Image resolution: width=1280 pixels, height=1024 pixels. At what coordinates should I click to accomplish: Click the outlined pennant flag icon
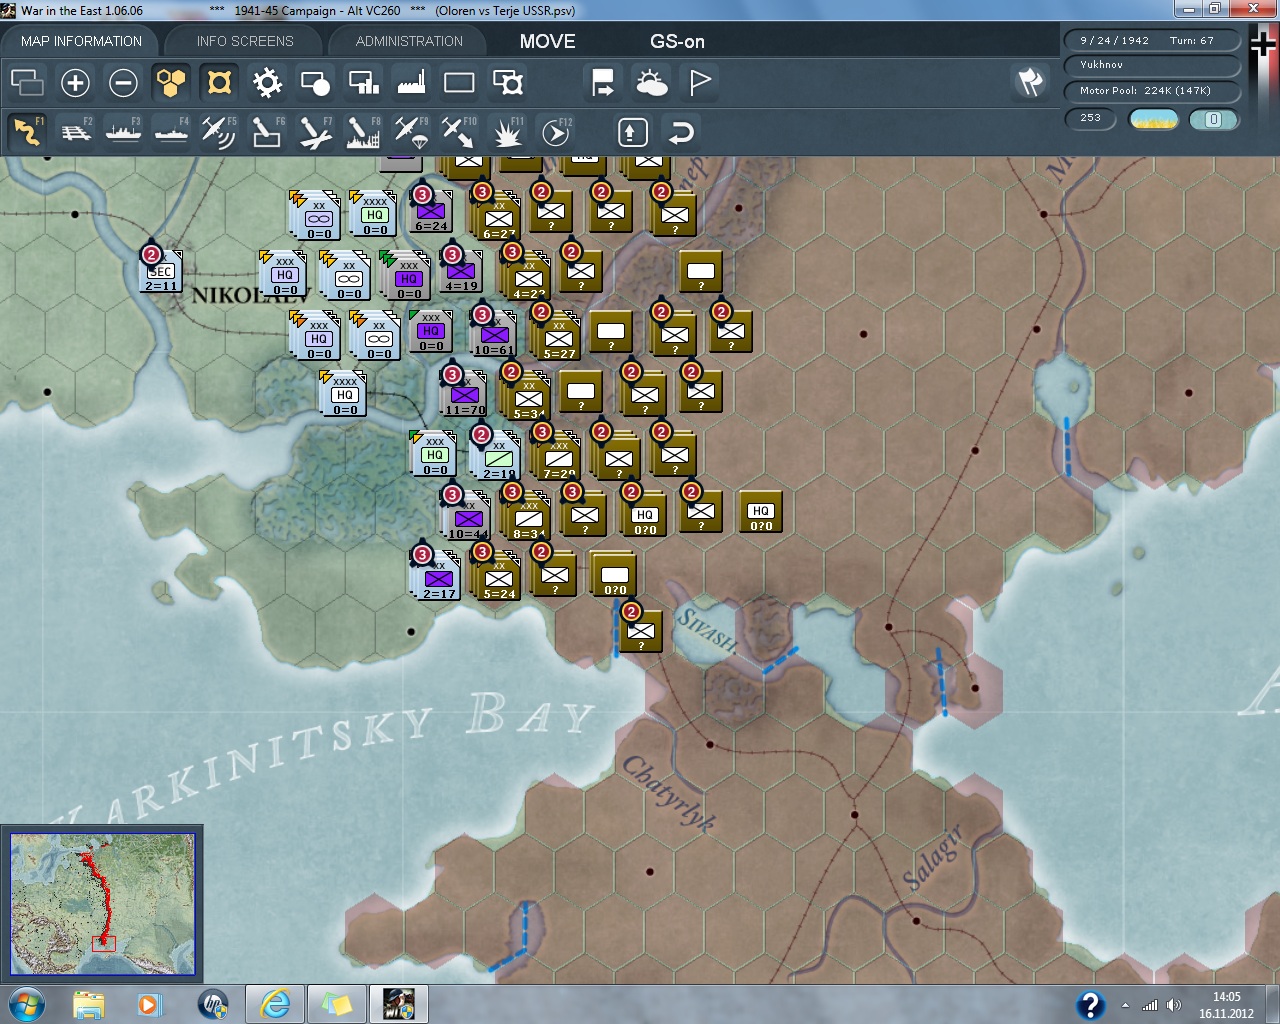coord(700,82)
